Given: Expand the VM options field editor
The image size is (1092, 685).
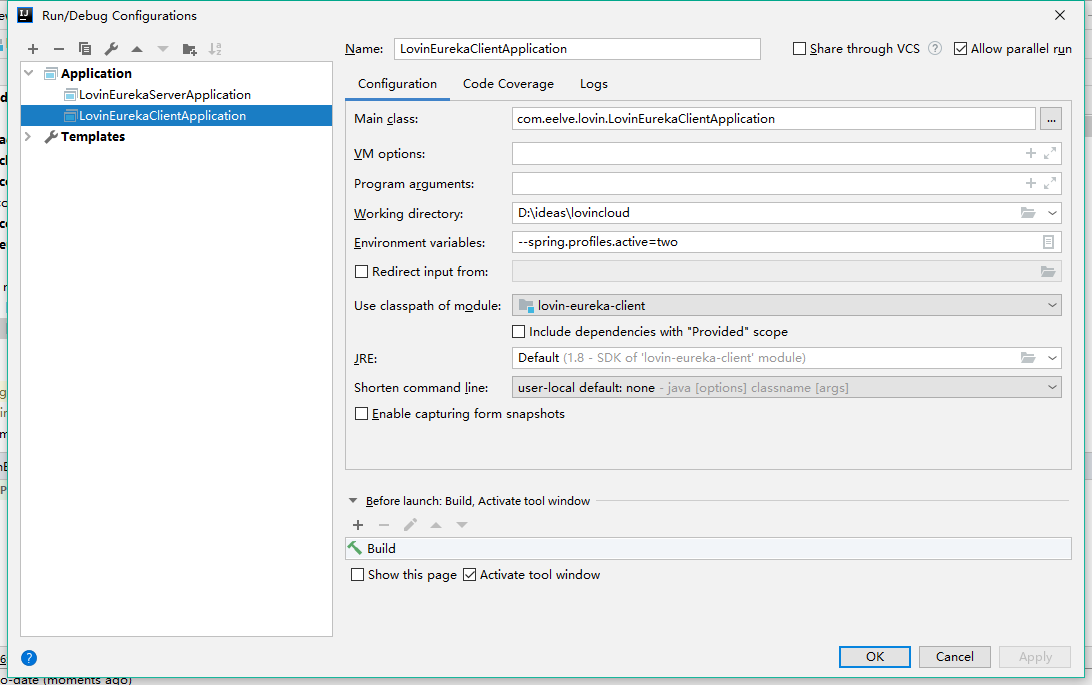Looking at the screenshot, I should click(x=1050, y=154).
